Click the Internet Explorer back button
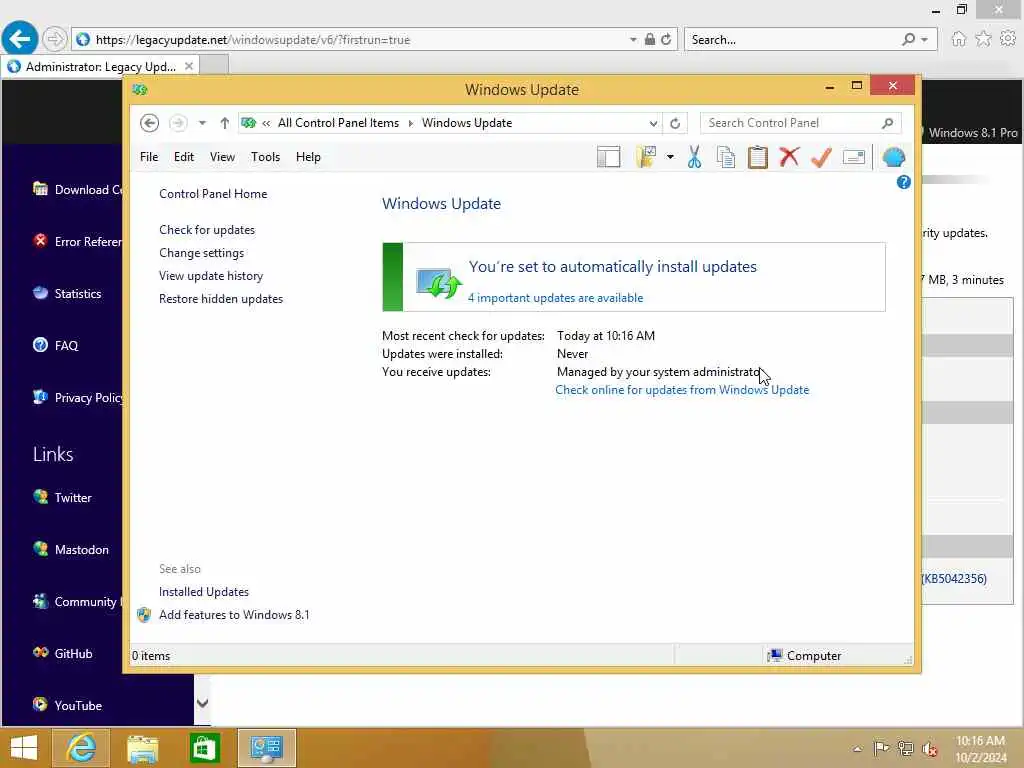 pyautogui.click(x=20, y=39)
